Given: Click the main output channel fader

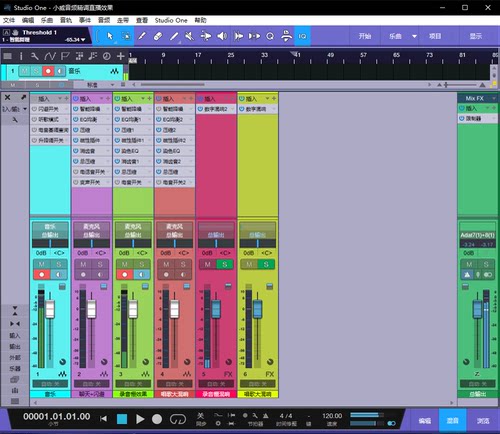Looking at the screenshot, I should [x=477, y=309].
